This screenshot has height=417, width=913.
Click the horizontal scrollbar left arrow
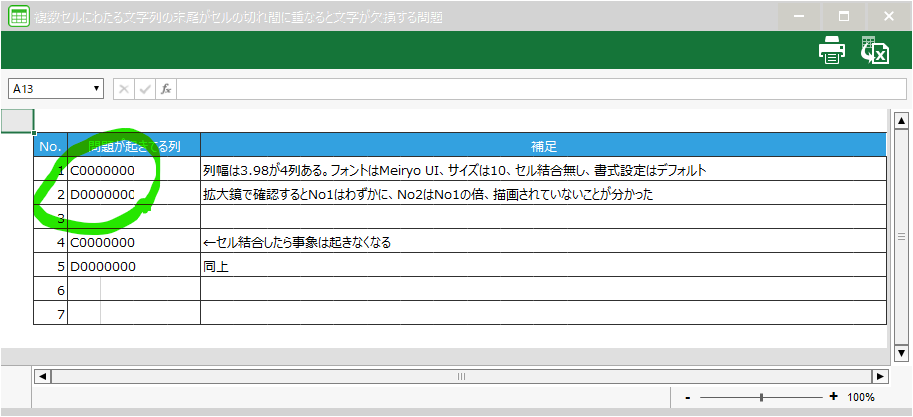[42, 377]
